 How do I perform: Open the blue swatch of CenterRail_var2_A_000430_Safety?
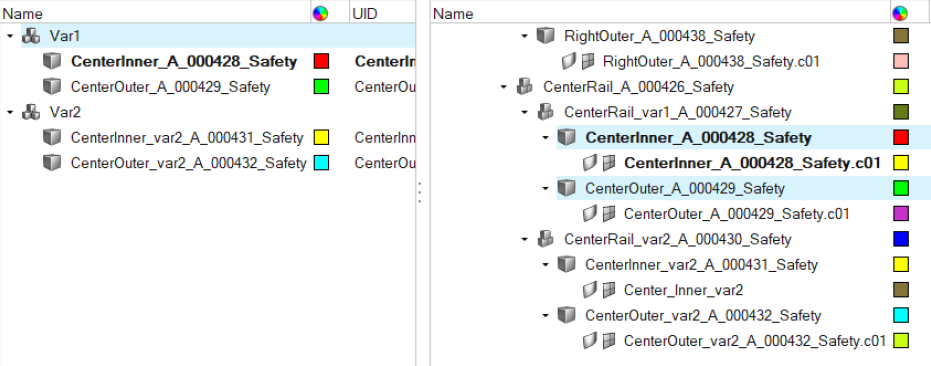(901, 239)
